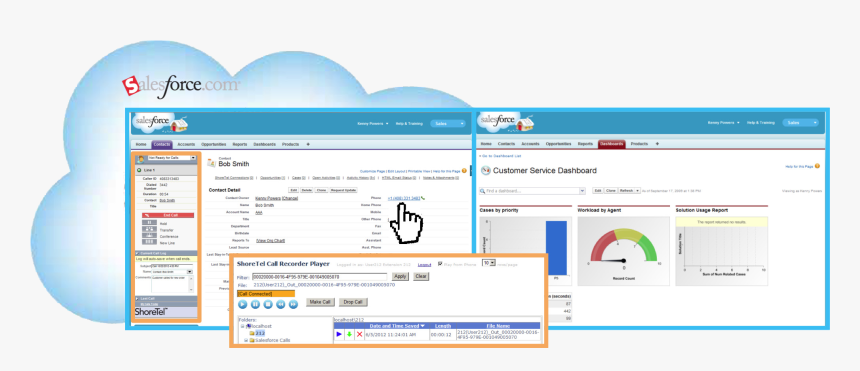The width and height of the screenshot is (860, 371).
Task: Open Find a dashboard dropdown arrow
Action: tap(582, 191)
